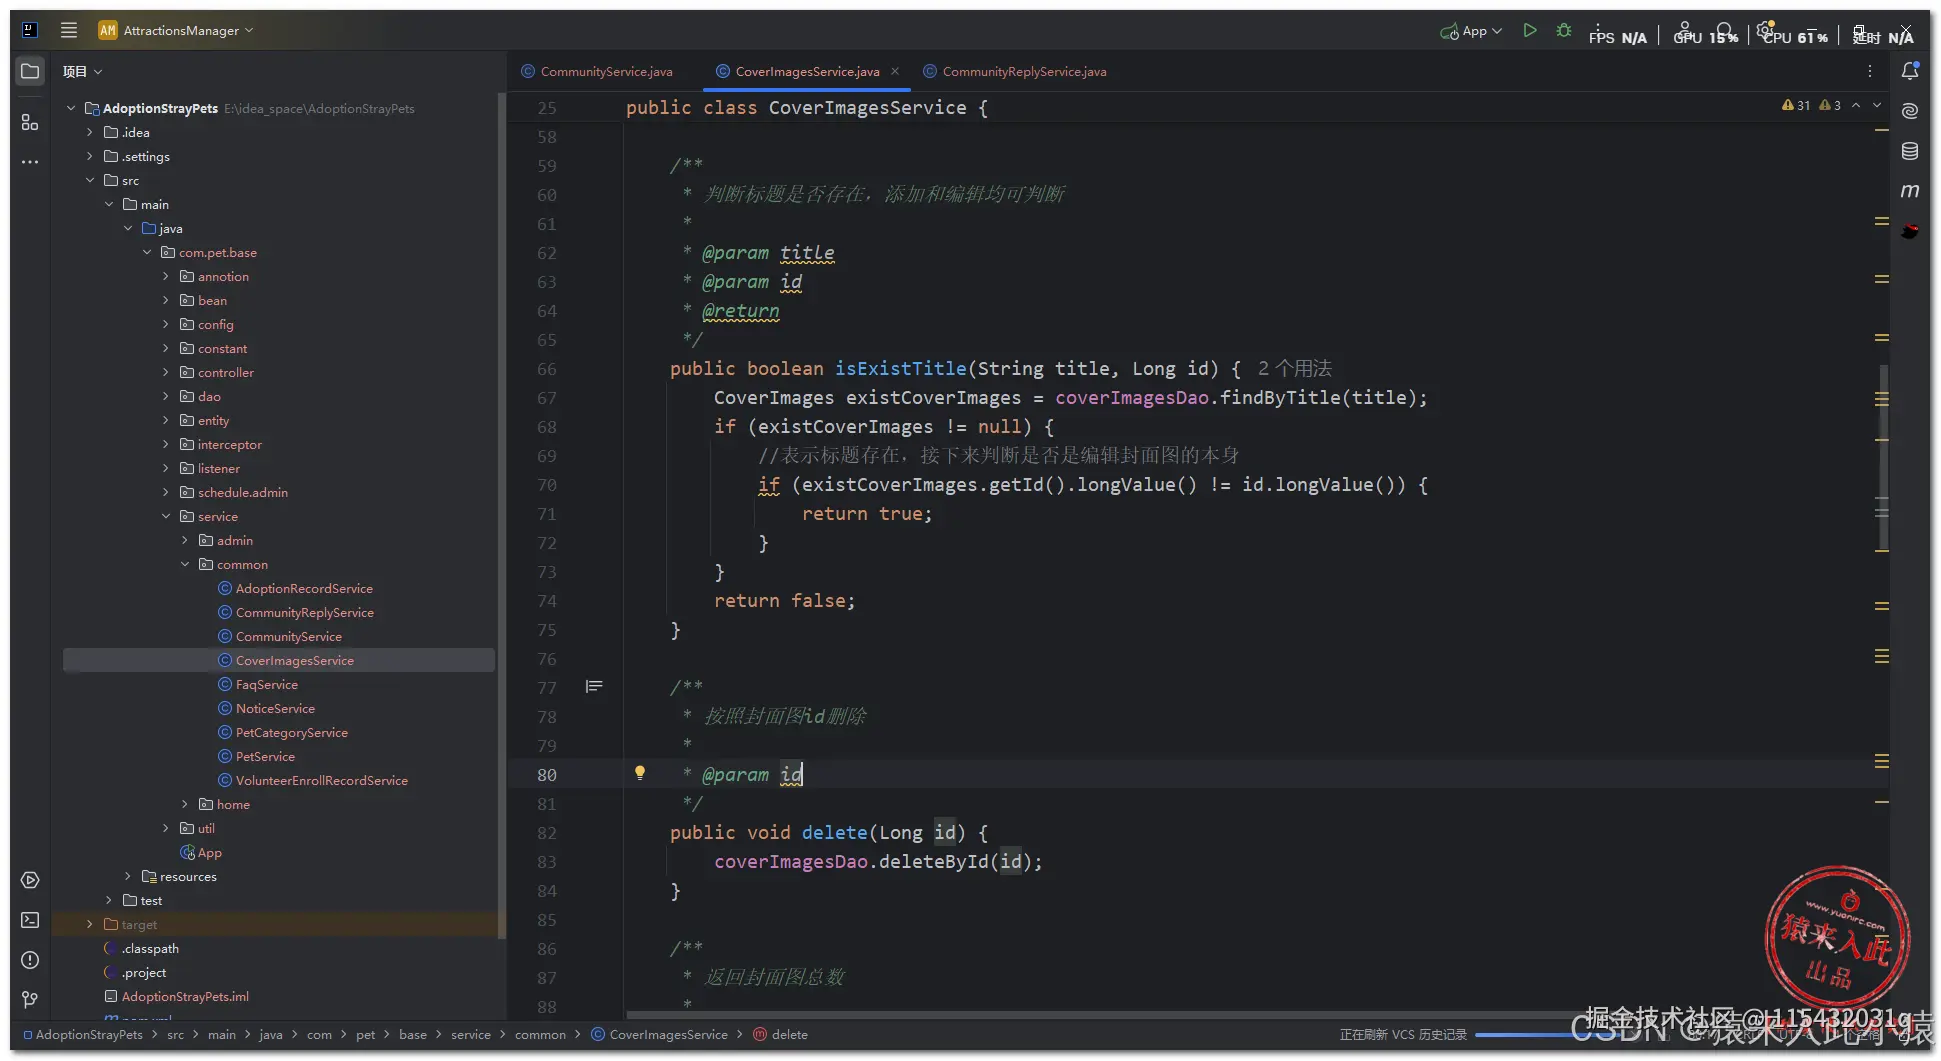Click the isExistTitle method name
This screenshot has width=1941, height=1061.
(901, 368)
